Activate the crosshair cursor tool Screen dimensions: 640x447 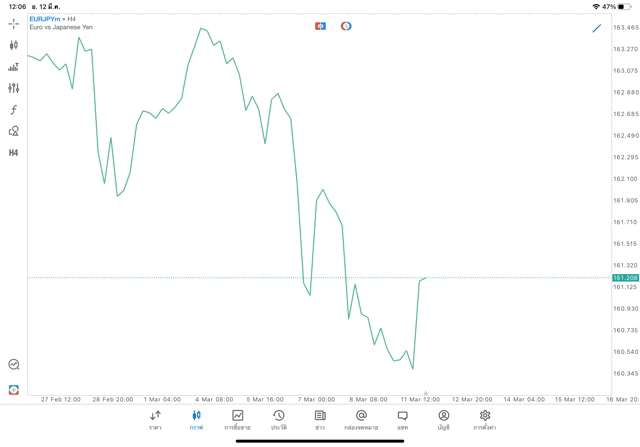pos(13,23)
